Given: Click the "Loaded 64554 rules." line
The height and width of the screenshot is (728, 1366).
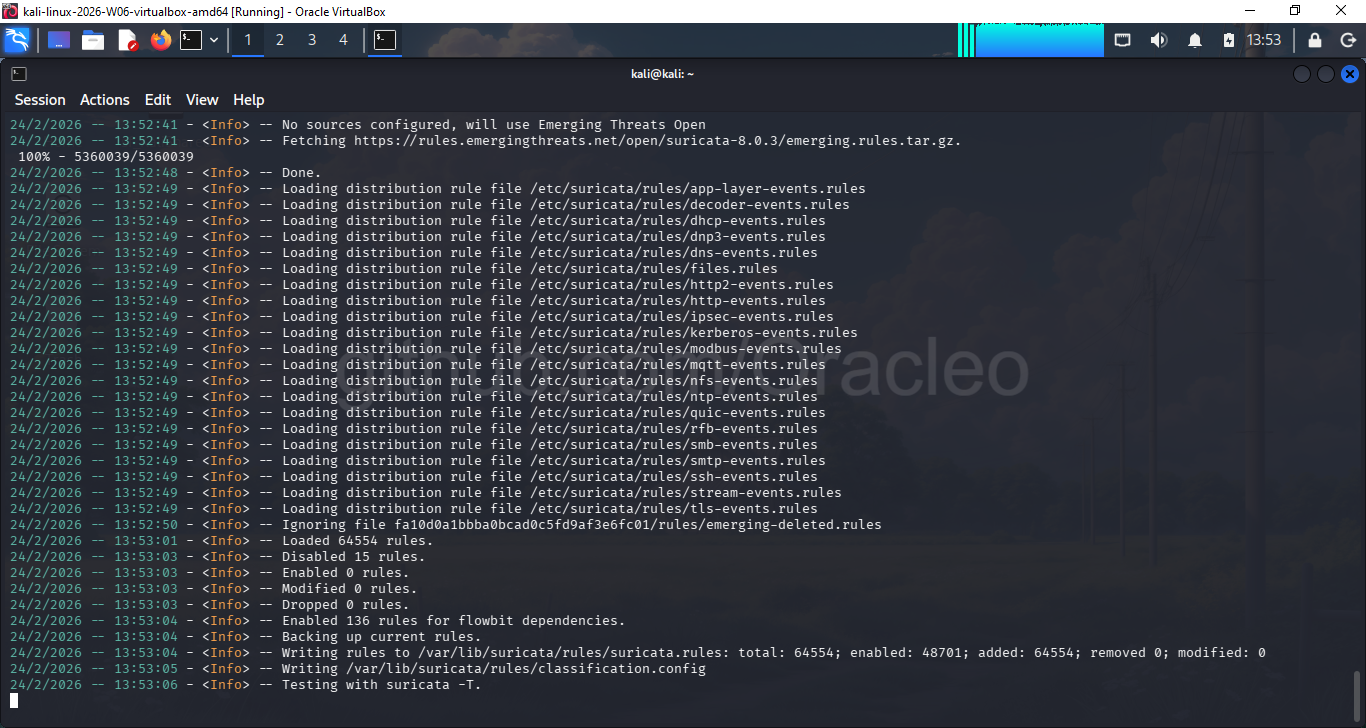Looking at the screenshot, I should point(358,541).
